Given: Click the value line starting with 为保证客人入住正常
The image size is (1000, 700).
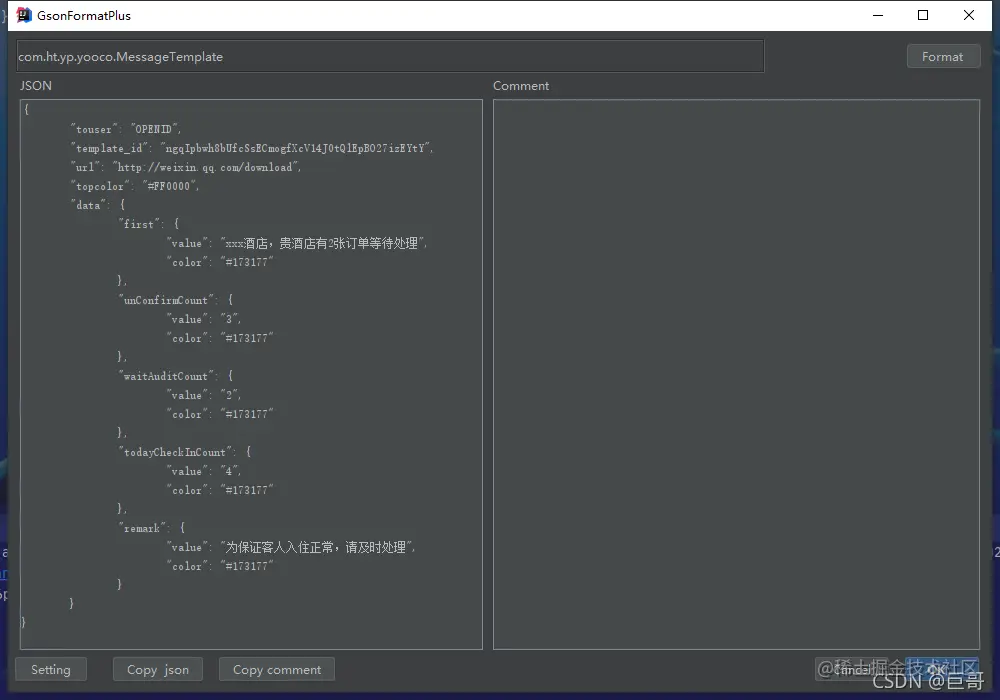Looking at the screenshot, I should click(291, 547).
